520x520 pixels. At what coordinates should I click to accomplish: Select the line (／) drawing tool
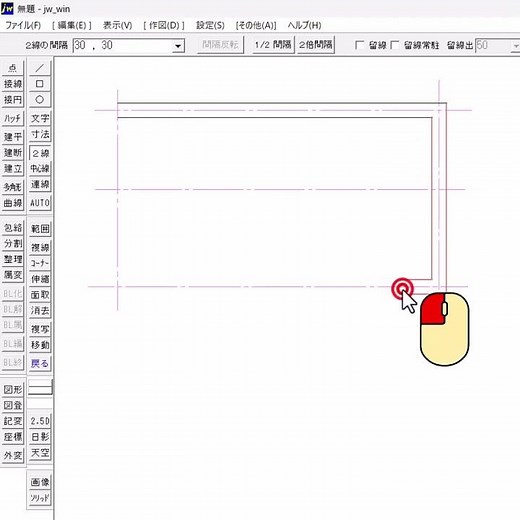click(x=40, y=68)
